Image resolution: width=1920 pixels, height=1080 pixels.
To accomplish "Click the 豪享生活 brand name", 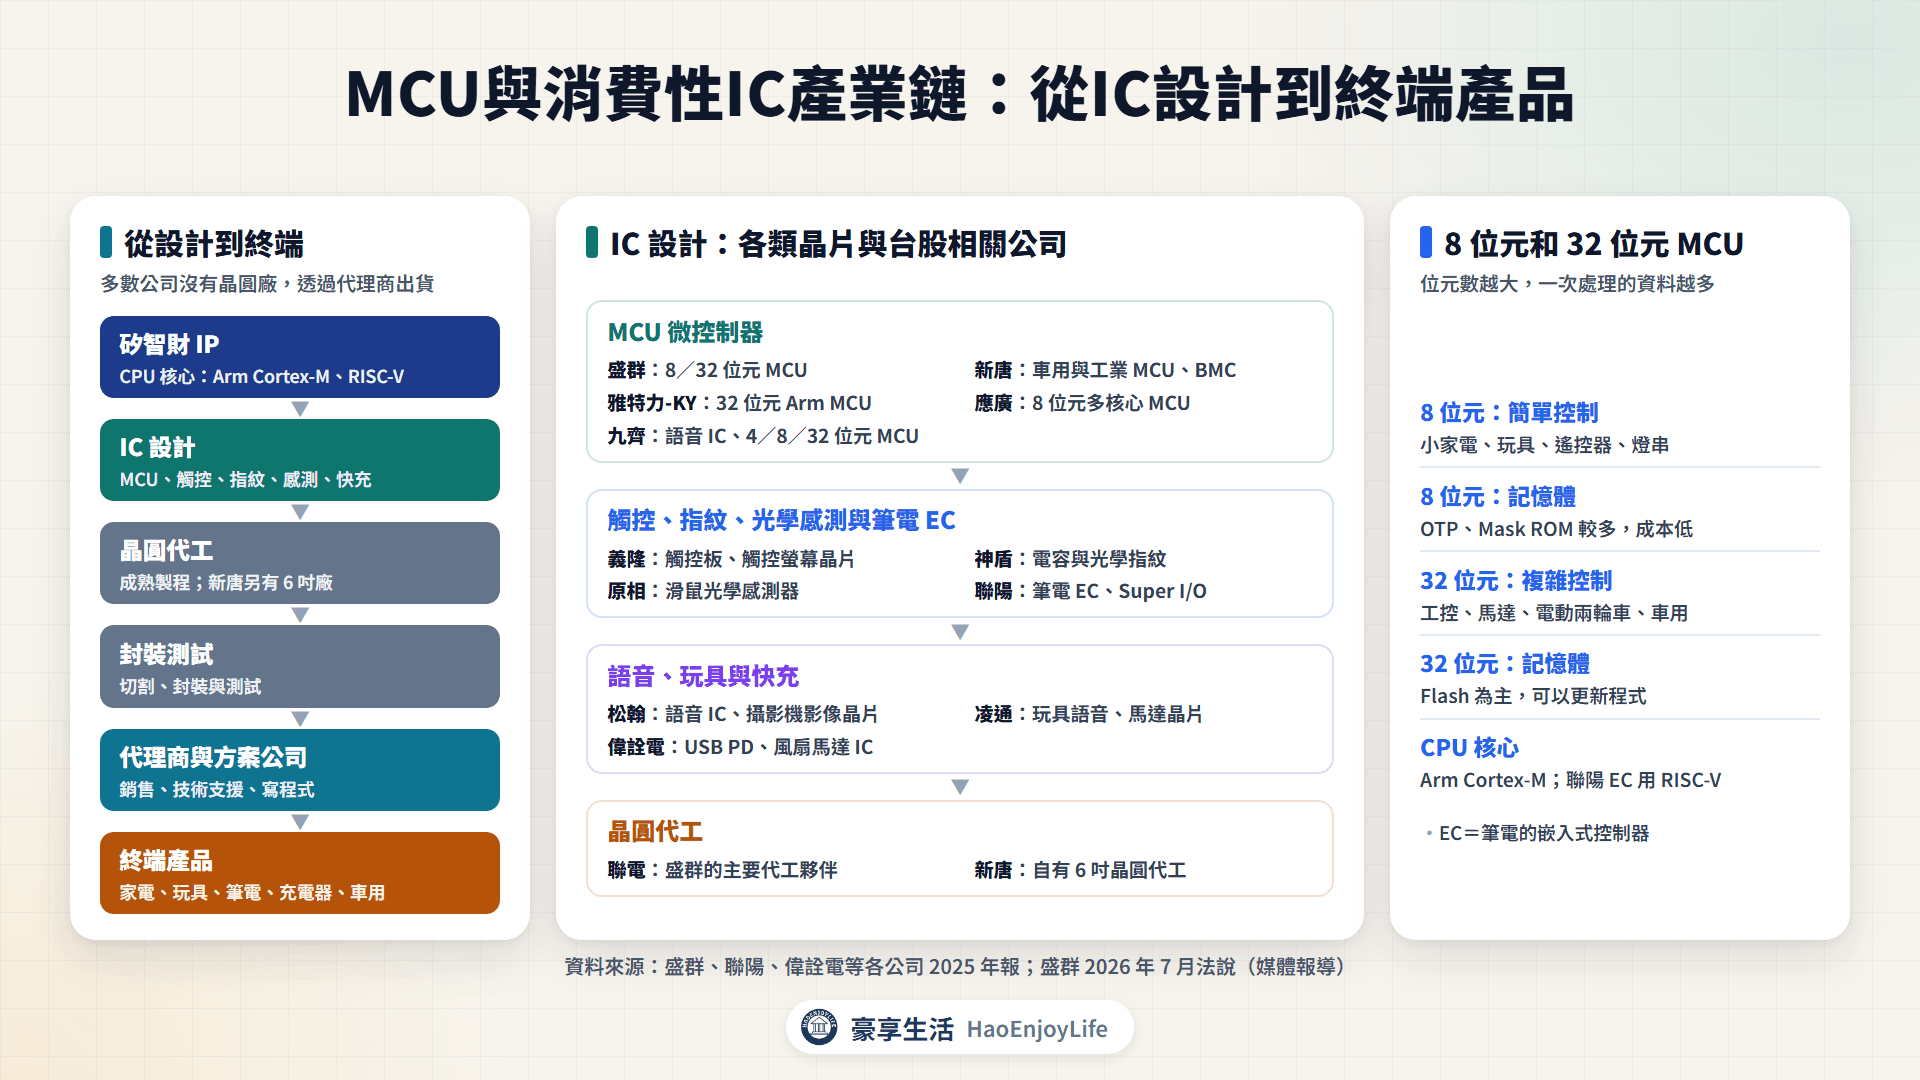I will click(902, 1029).
